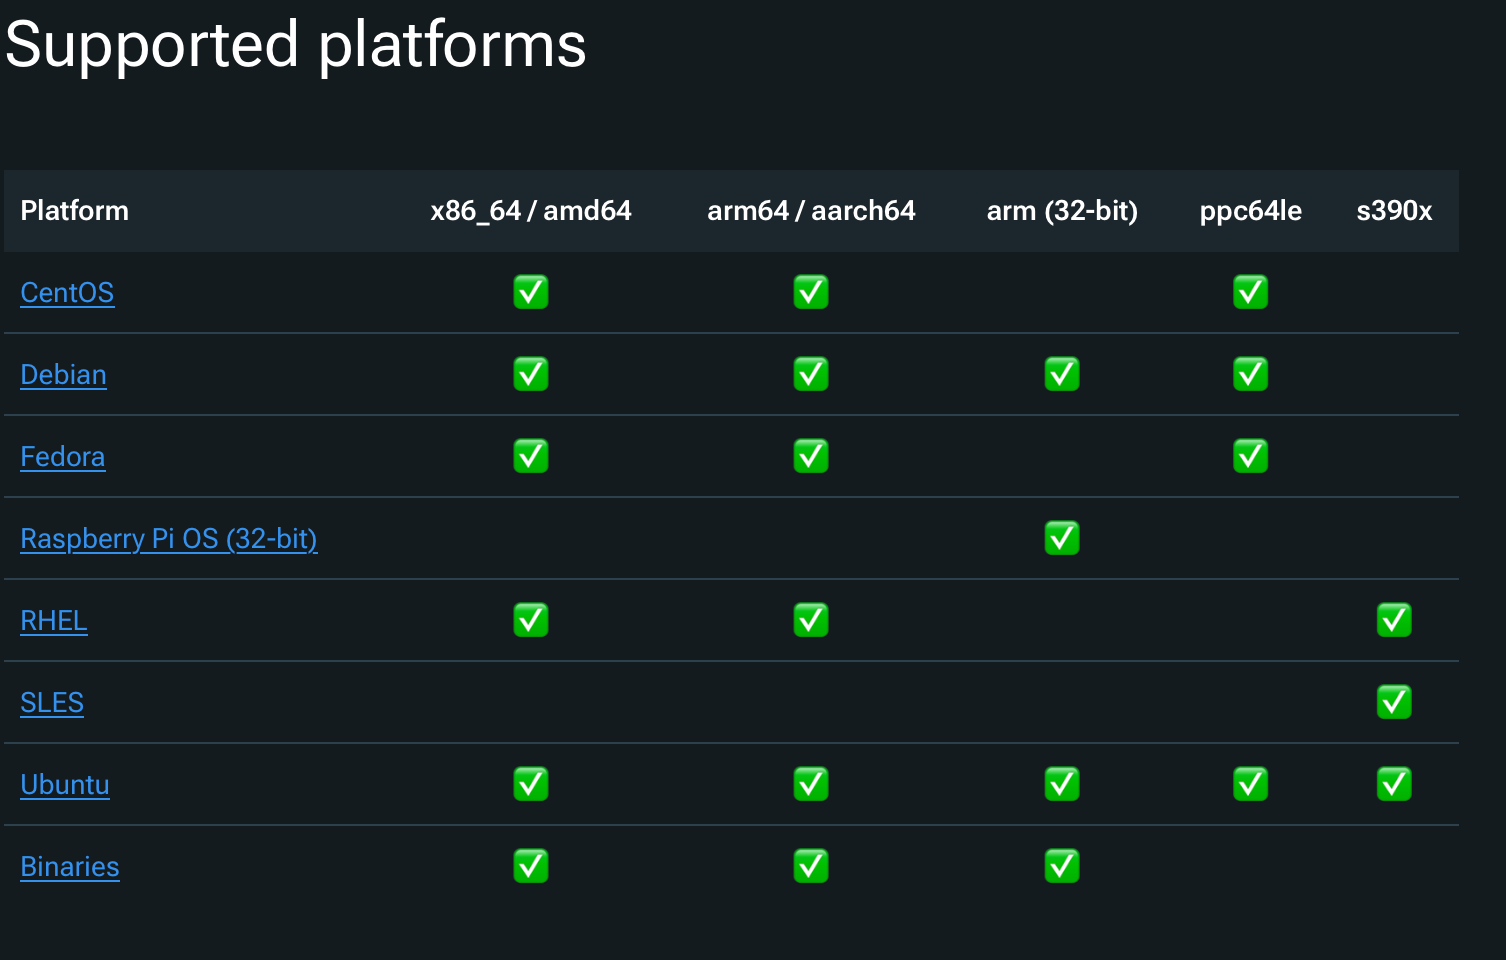Click CentOS x86_64 green checkmark

[x=530, y=293]
